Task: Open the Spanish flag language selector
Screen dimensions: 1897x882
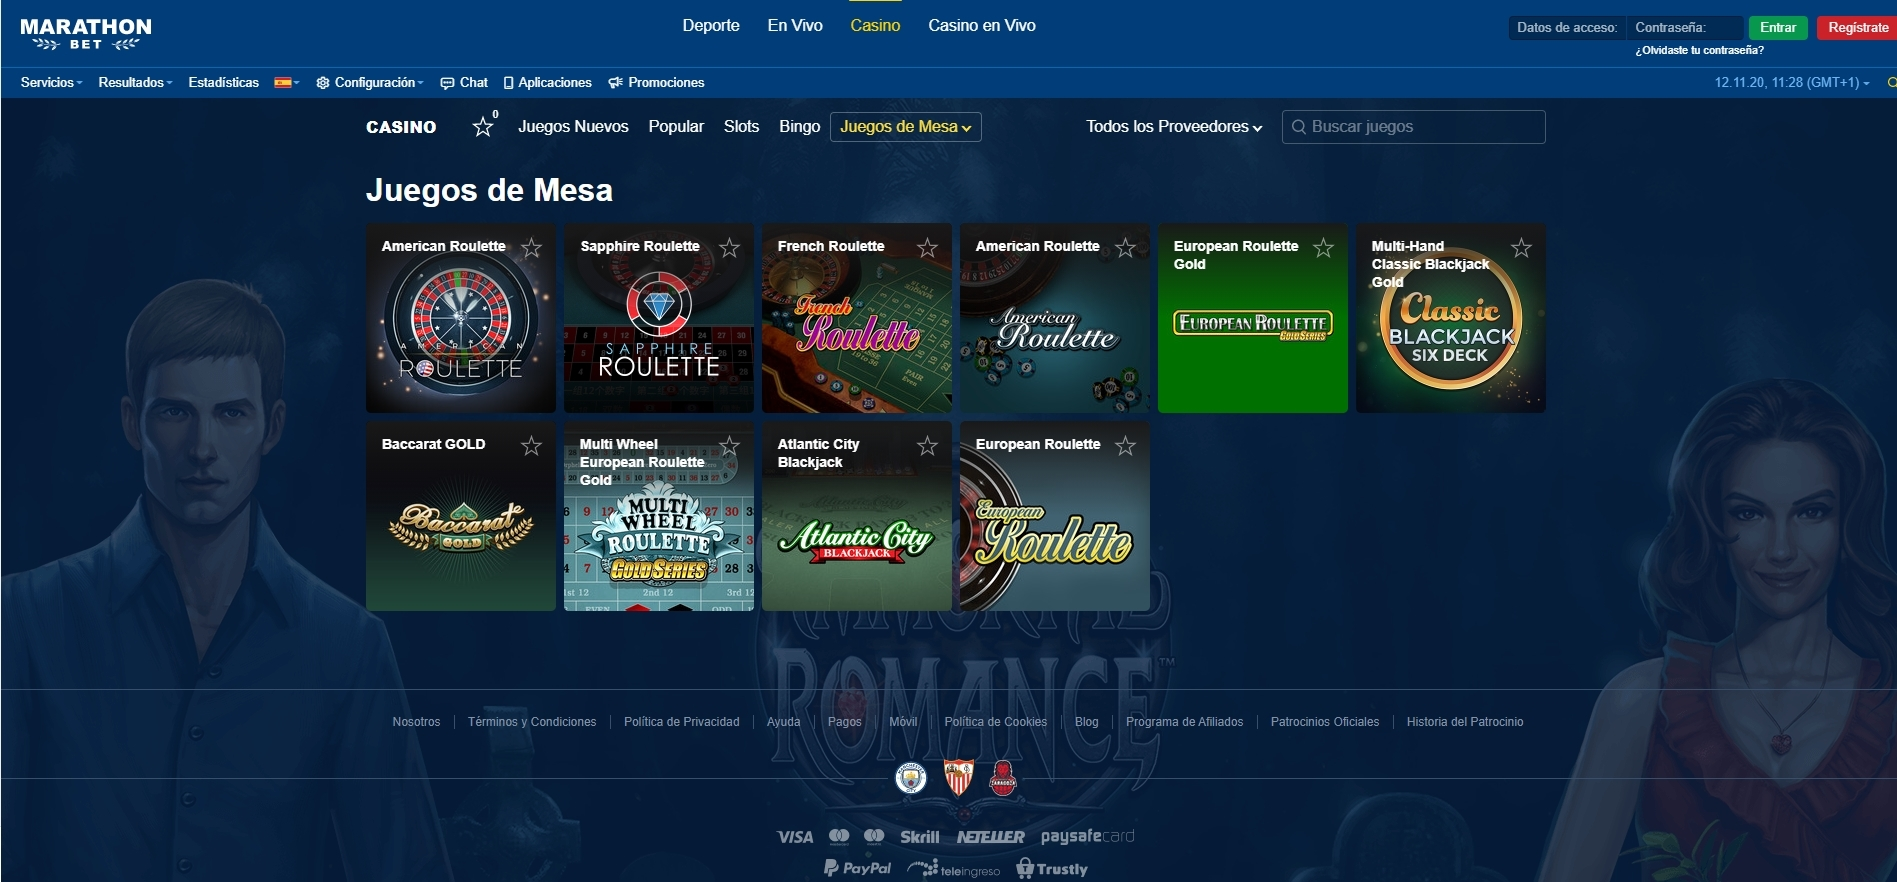Action: pyautogui.click(x=287, y=83)
